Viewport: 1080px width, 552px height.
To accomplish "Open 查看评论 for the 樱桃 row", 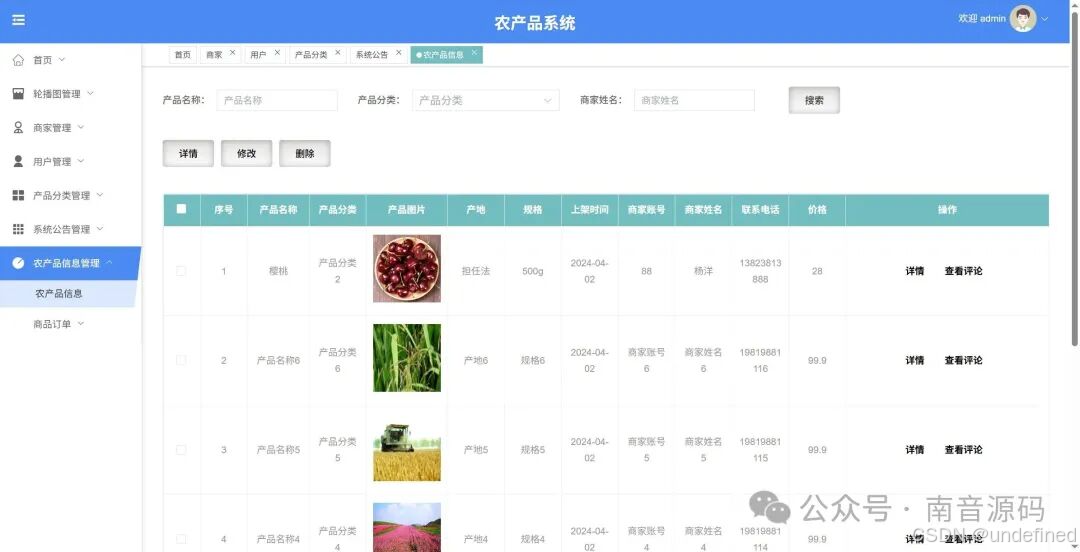I will click(964, 271).
